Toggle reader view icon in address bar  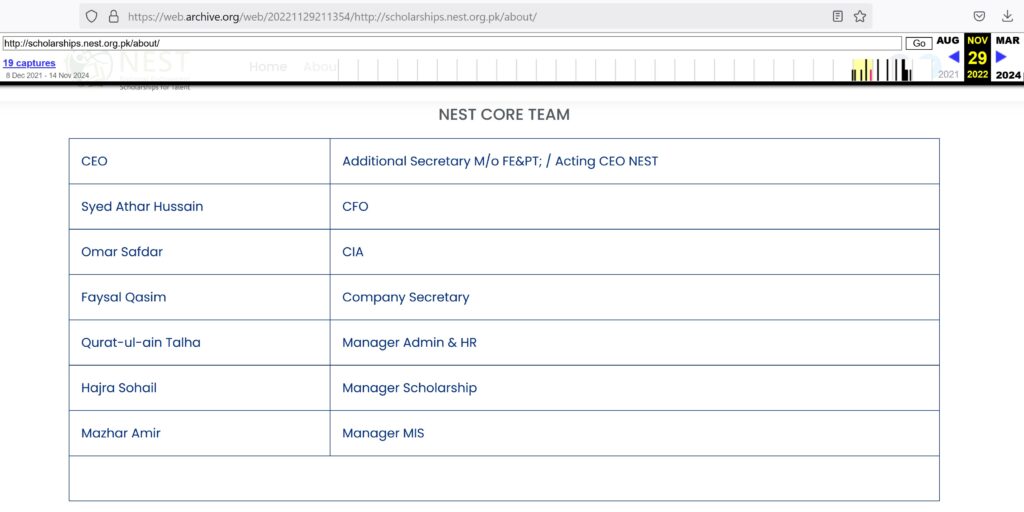pos(838,16)
